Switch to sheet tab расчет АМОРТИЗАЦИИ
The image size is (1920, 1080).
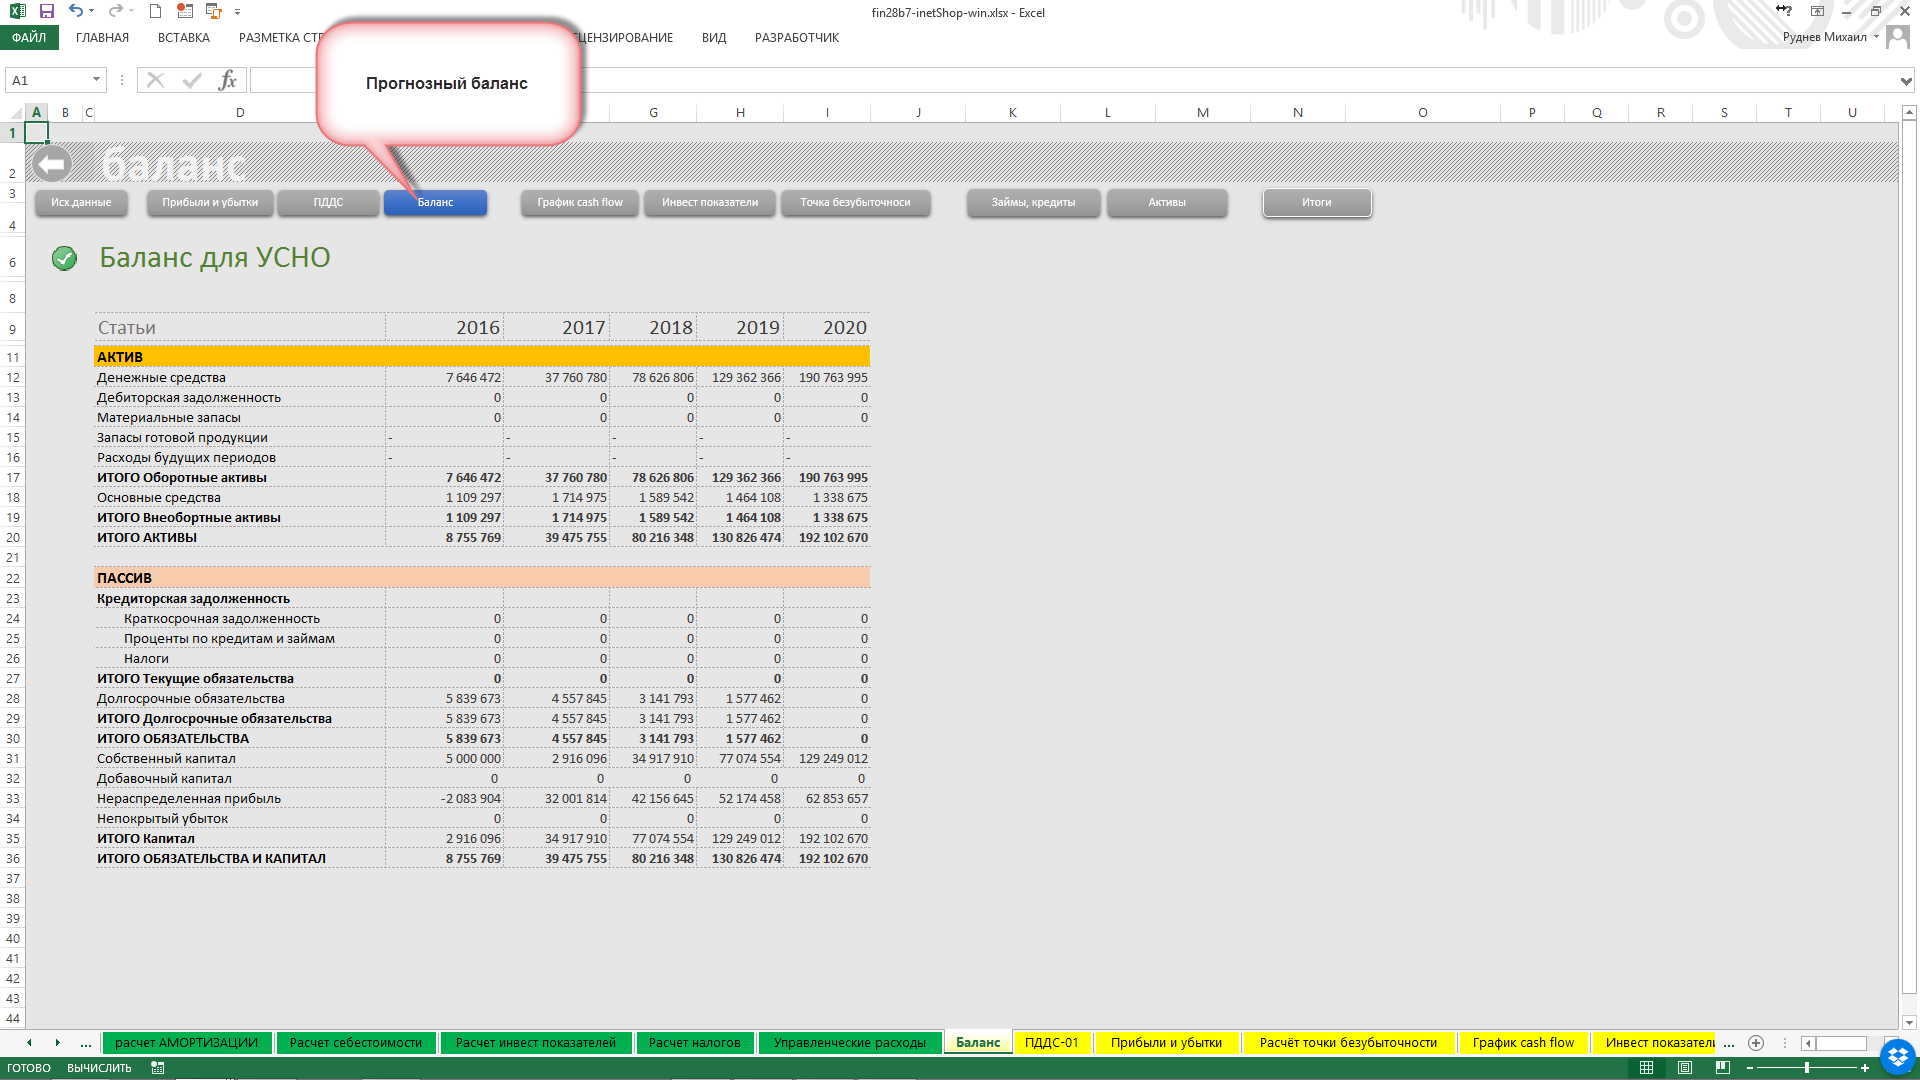(186, 1042)
